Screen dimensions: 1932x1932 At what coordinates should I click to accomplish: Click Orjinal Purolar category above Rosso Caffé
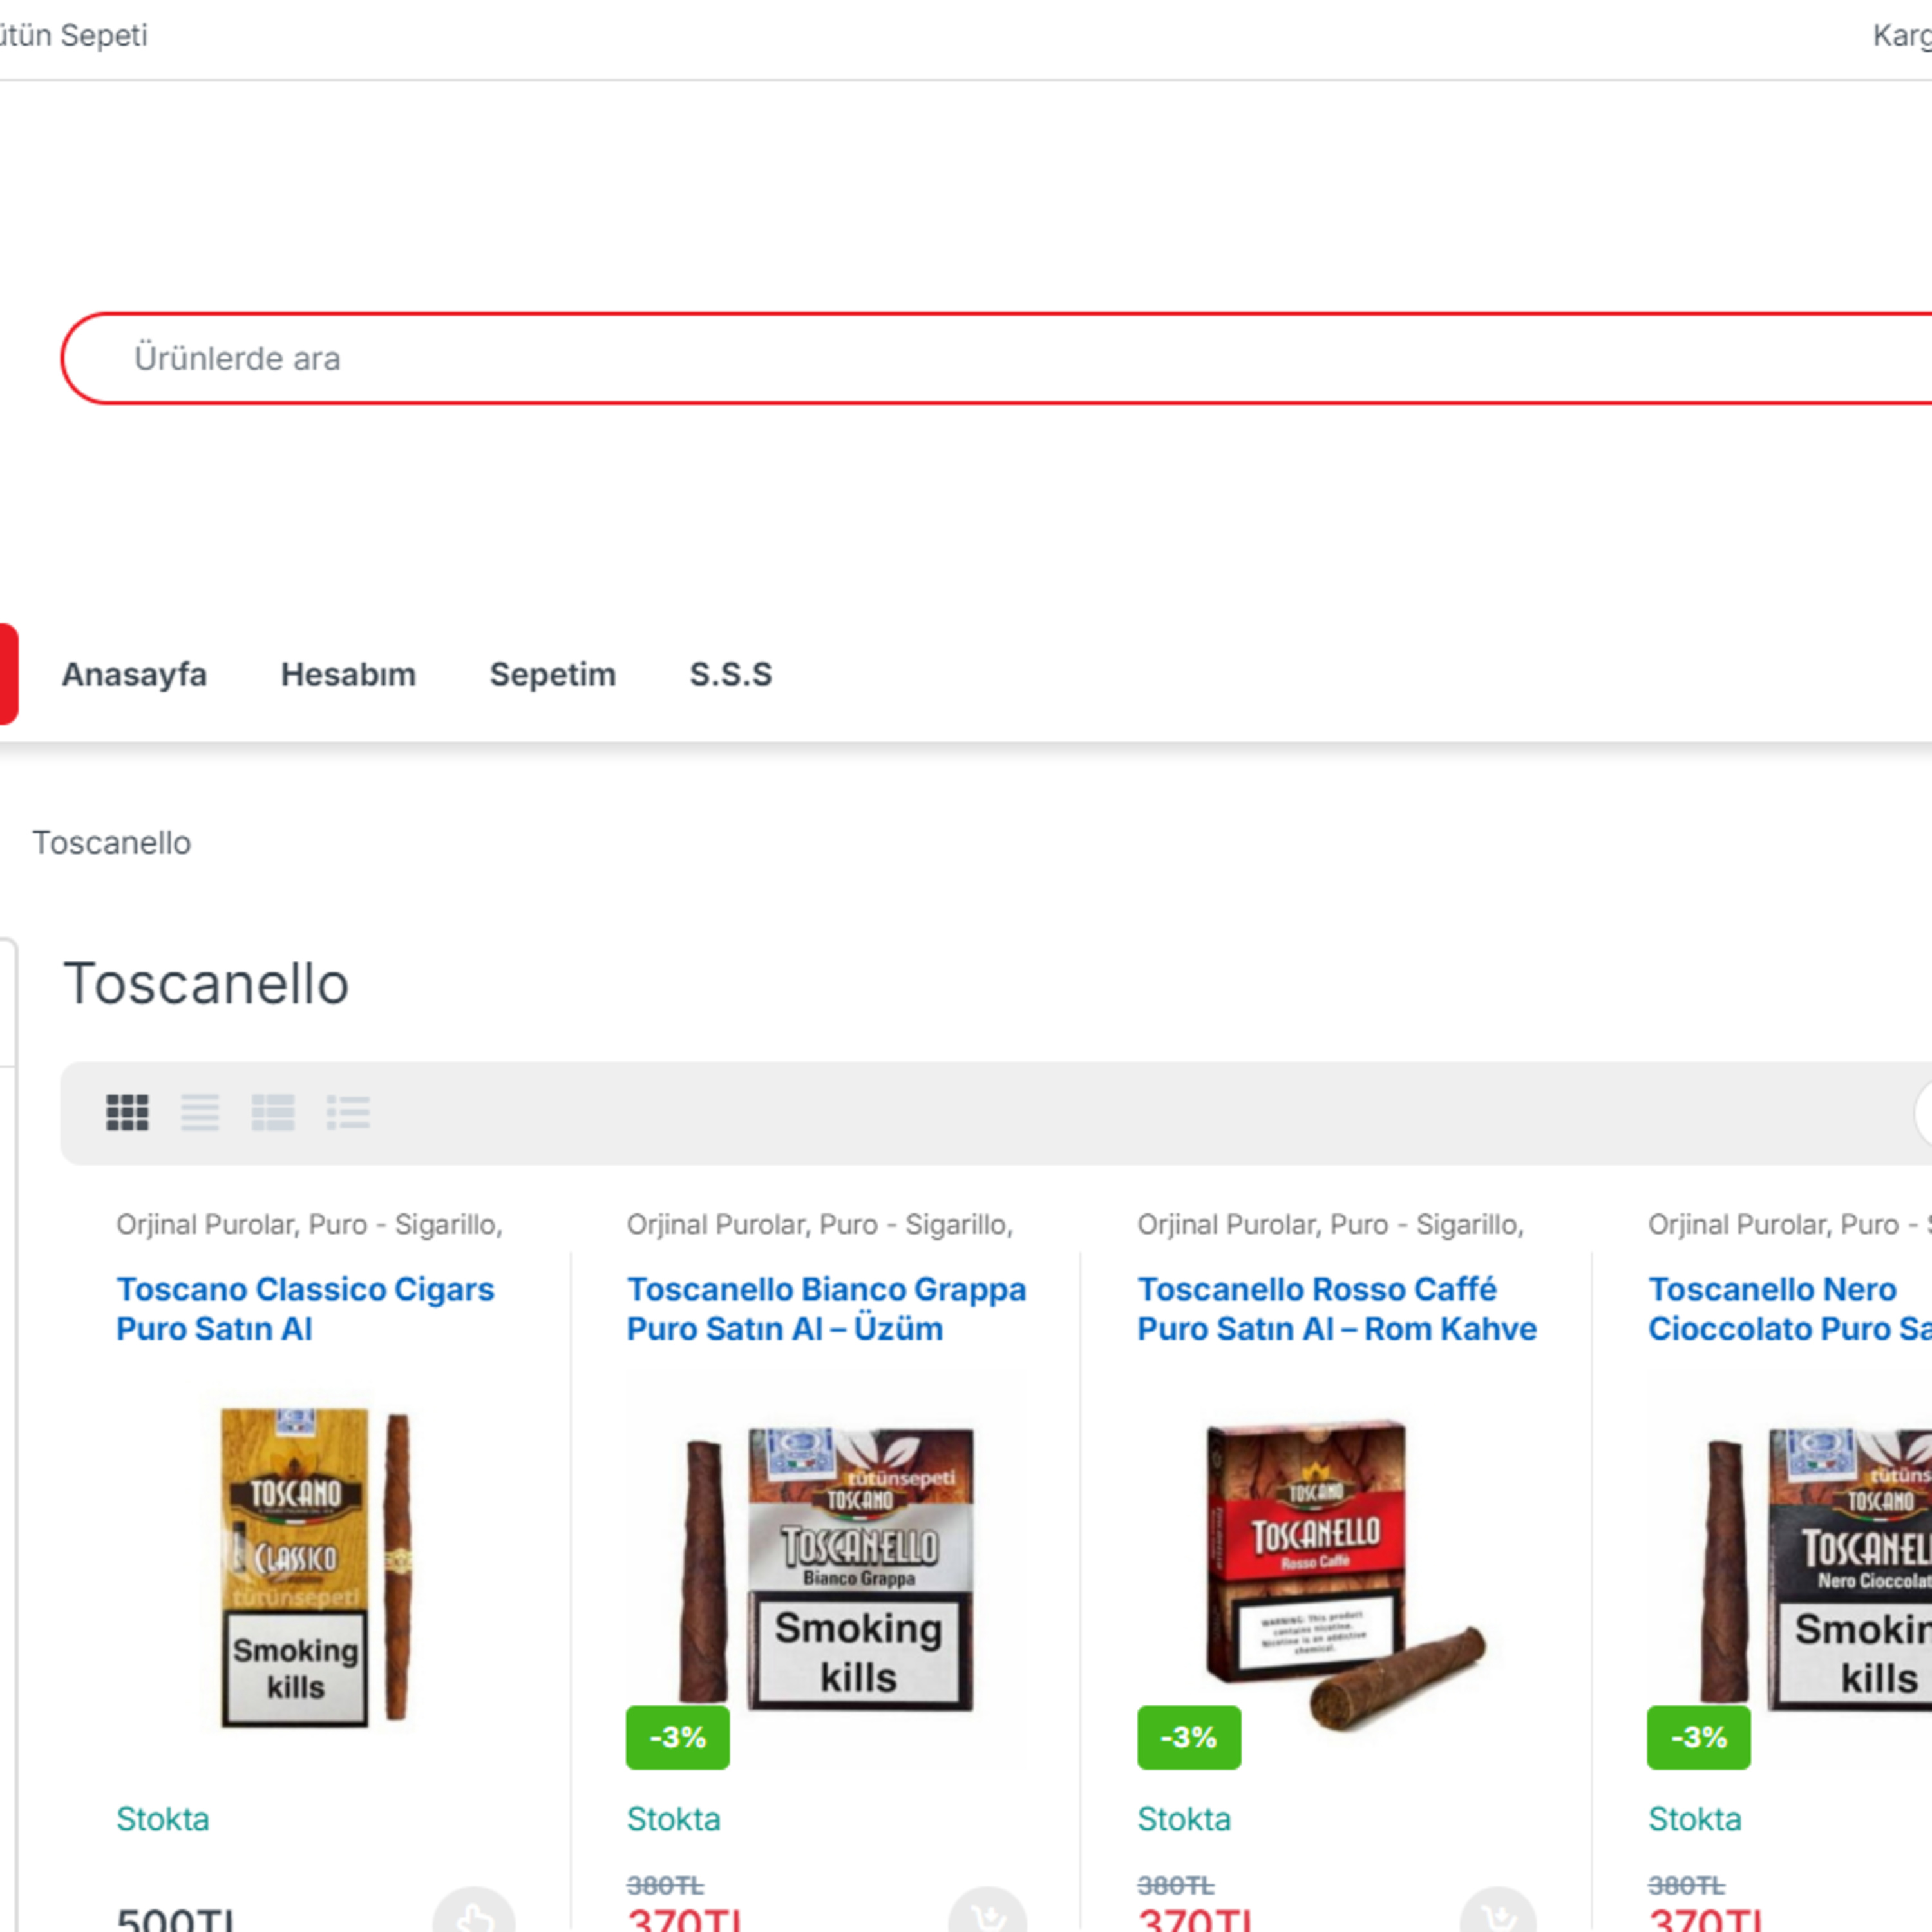[1228, 1224]
